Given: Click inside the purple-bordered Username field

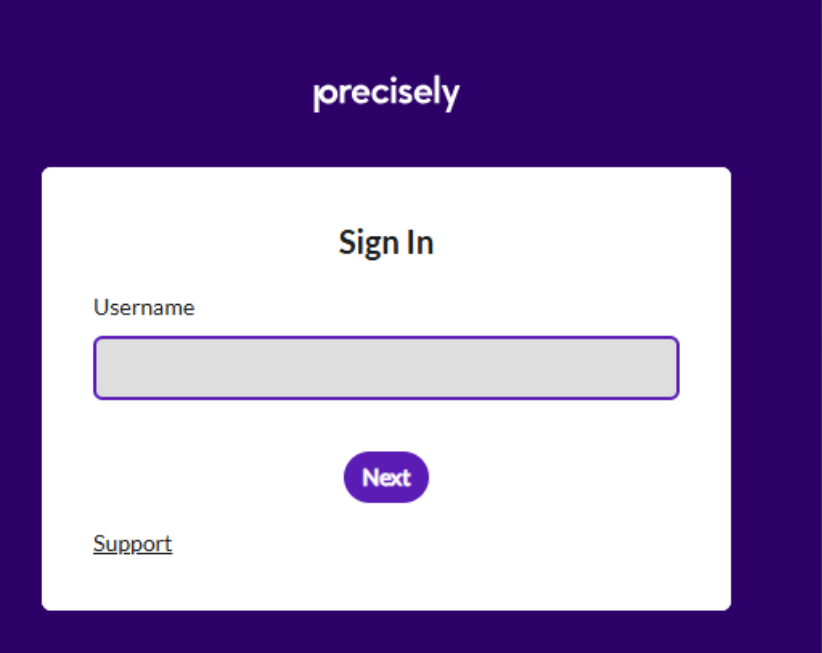Looking at the screenshot, I should pos(386,368).
